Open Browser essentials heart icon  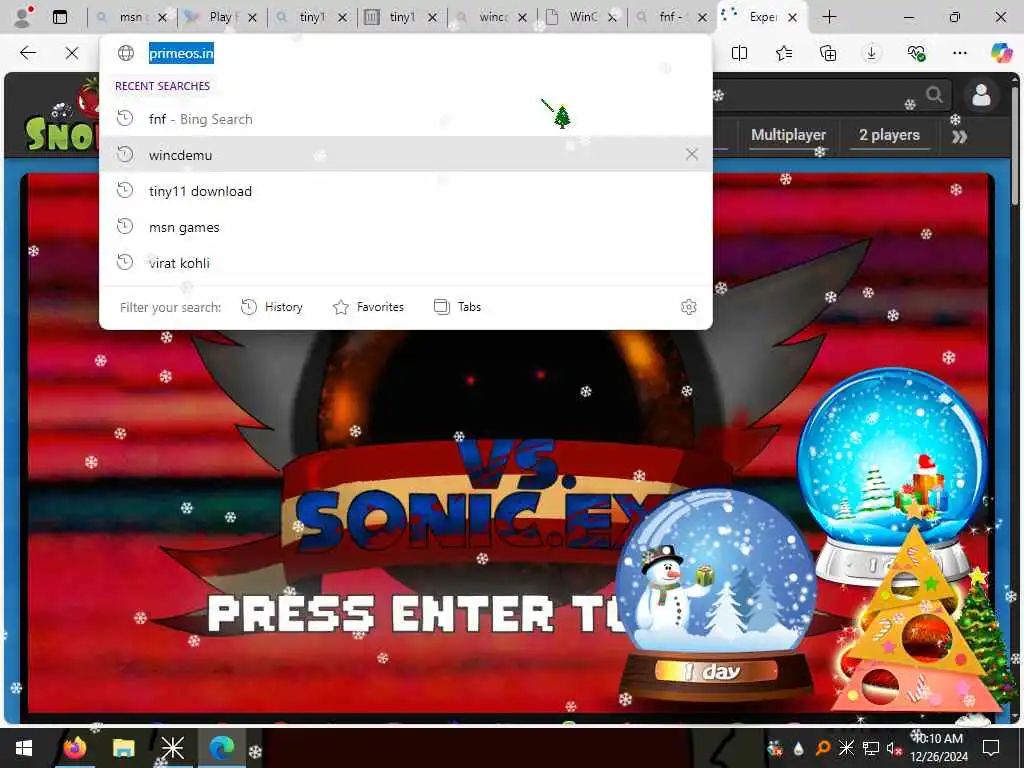[x=916, y=53]
